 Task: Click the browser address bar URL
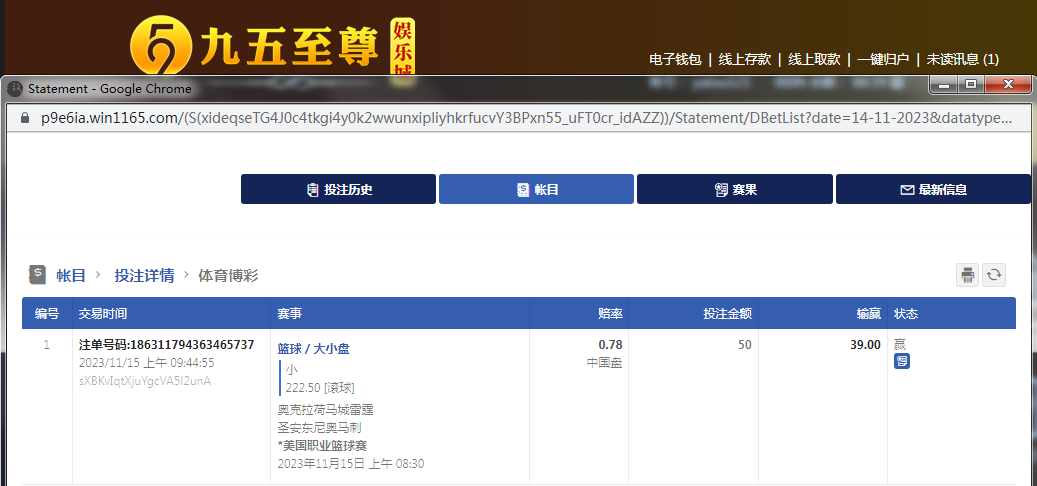point(526,118)
